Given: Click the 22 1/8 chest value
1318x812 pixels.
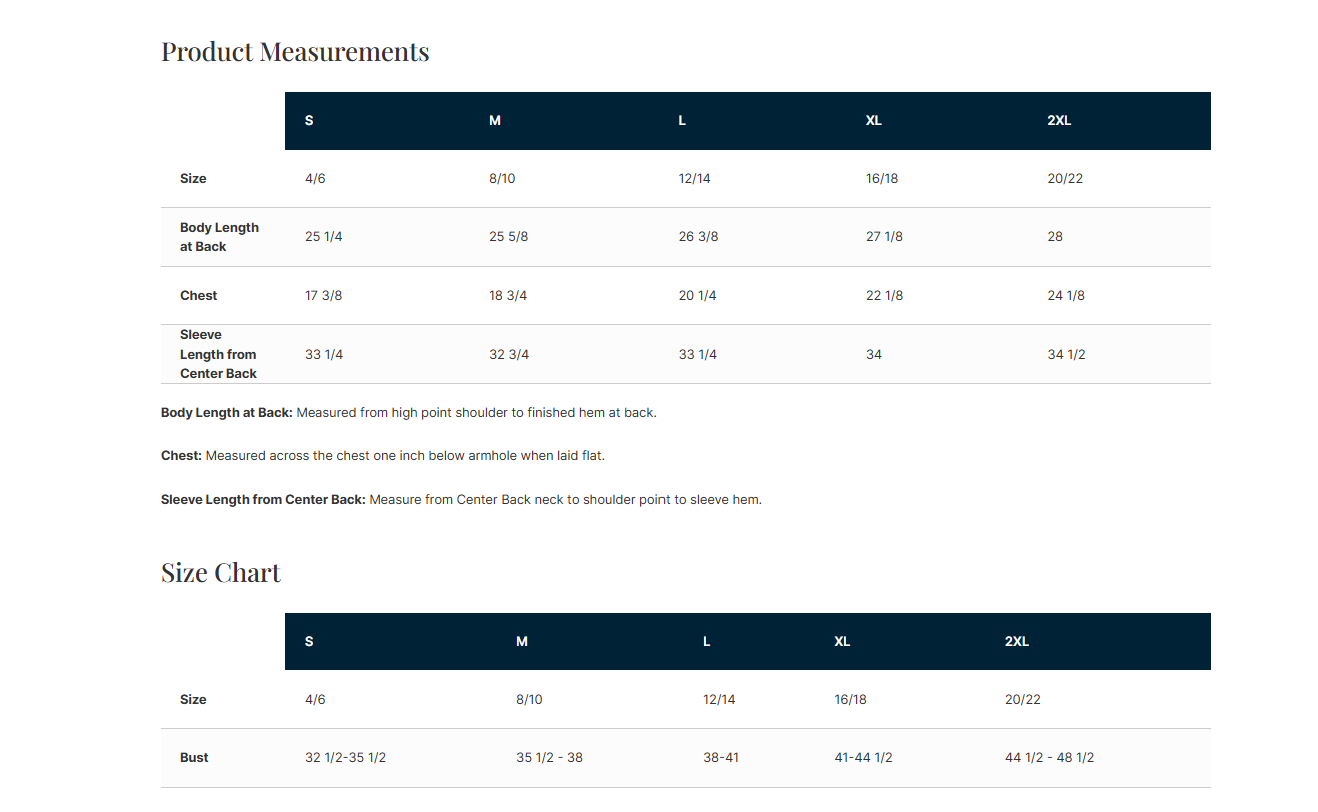Looking at the screenshot, I should (x=884, y=296).
